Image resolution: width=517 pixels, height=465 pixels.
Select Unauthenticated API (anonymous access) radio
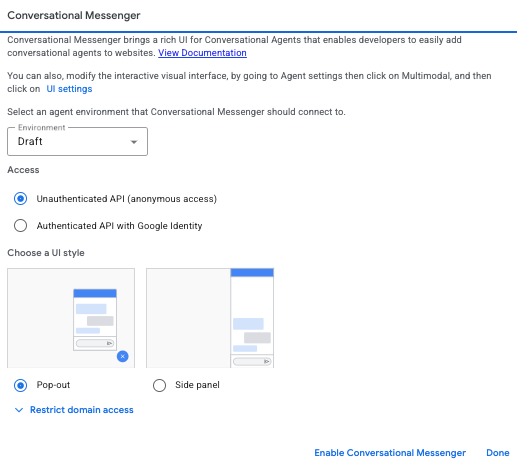[20, 199]
